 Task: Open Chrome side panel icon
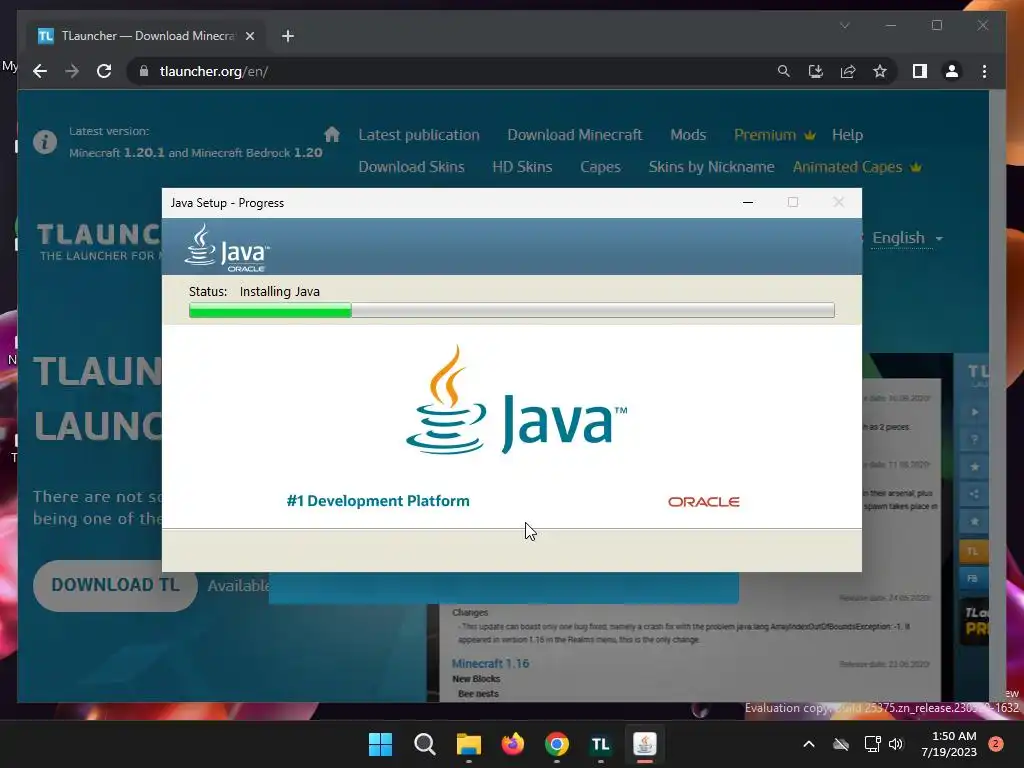[920, 71]
